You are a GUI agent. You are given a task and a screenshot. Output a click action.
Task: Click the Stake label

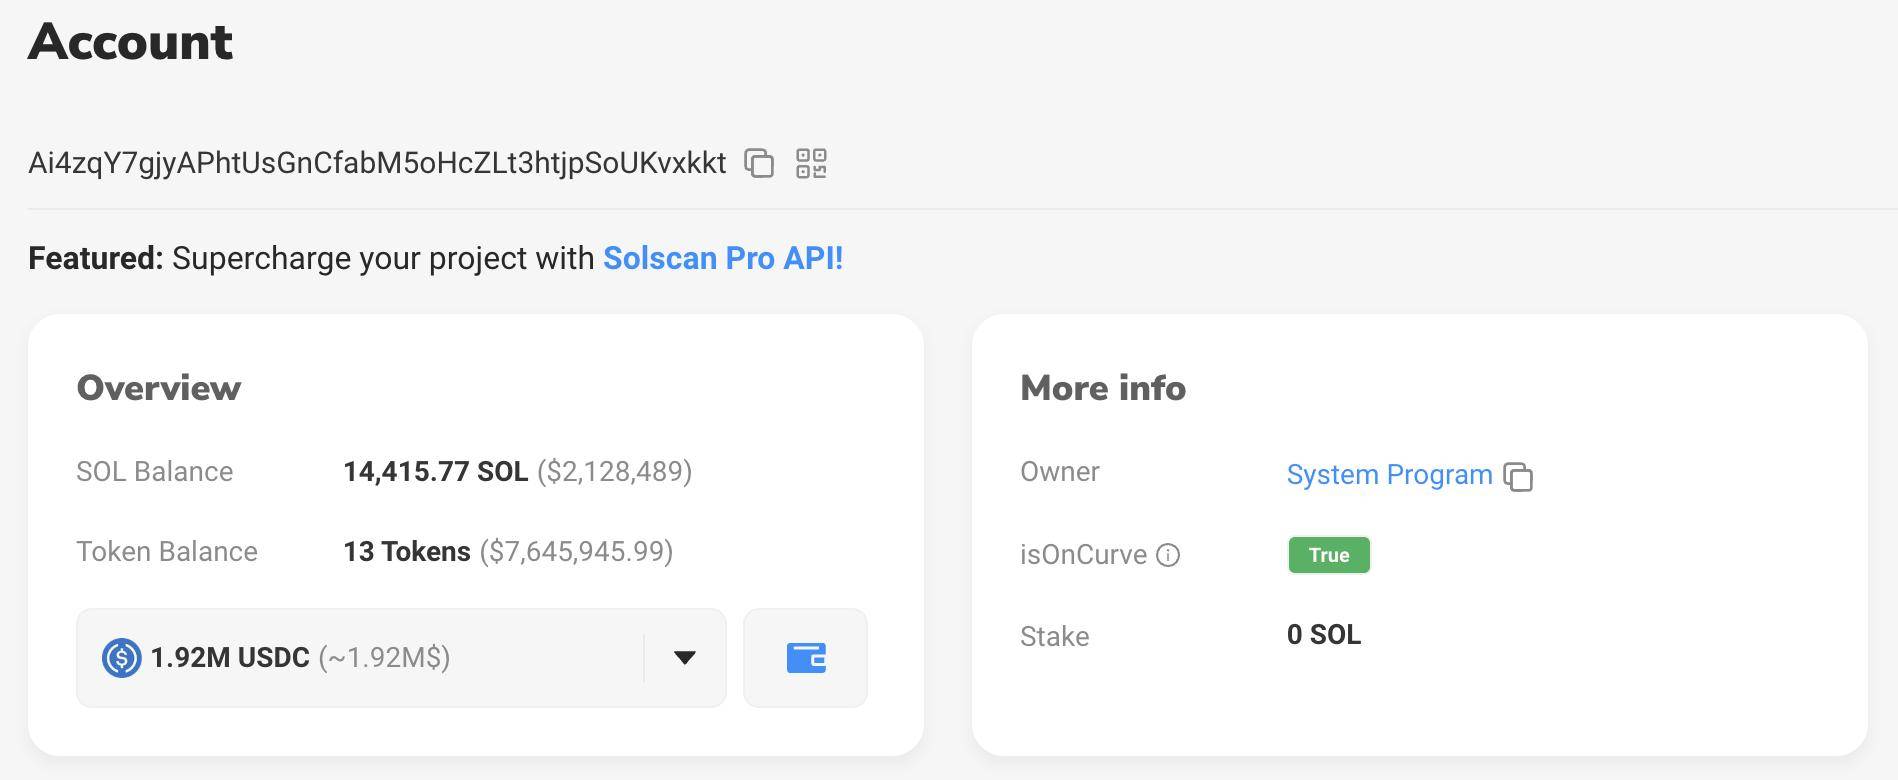coord(1055,636)
